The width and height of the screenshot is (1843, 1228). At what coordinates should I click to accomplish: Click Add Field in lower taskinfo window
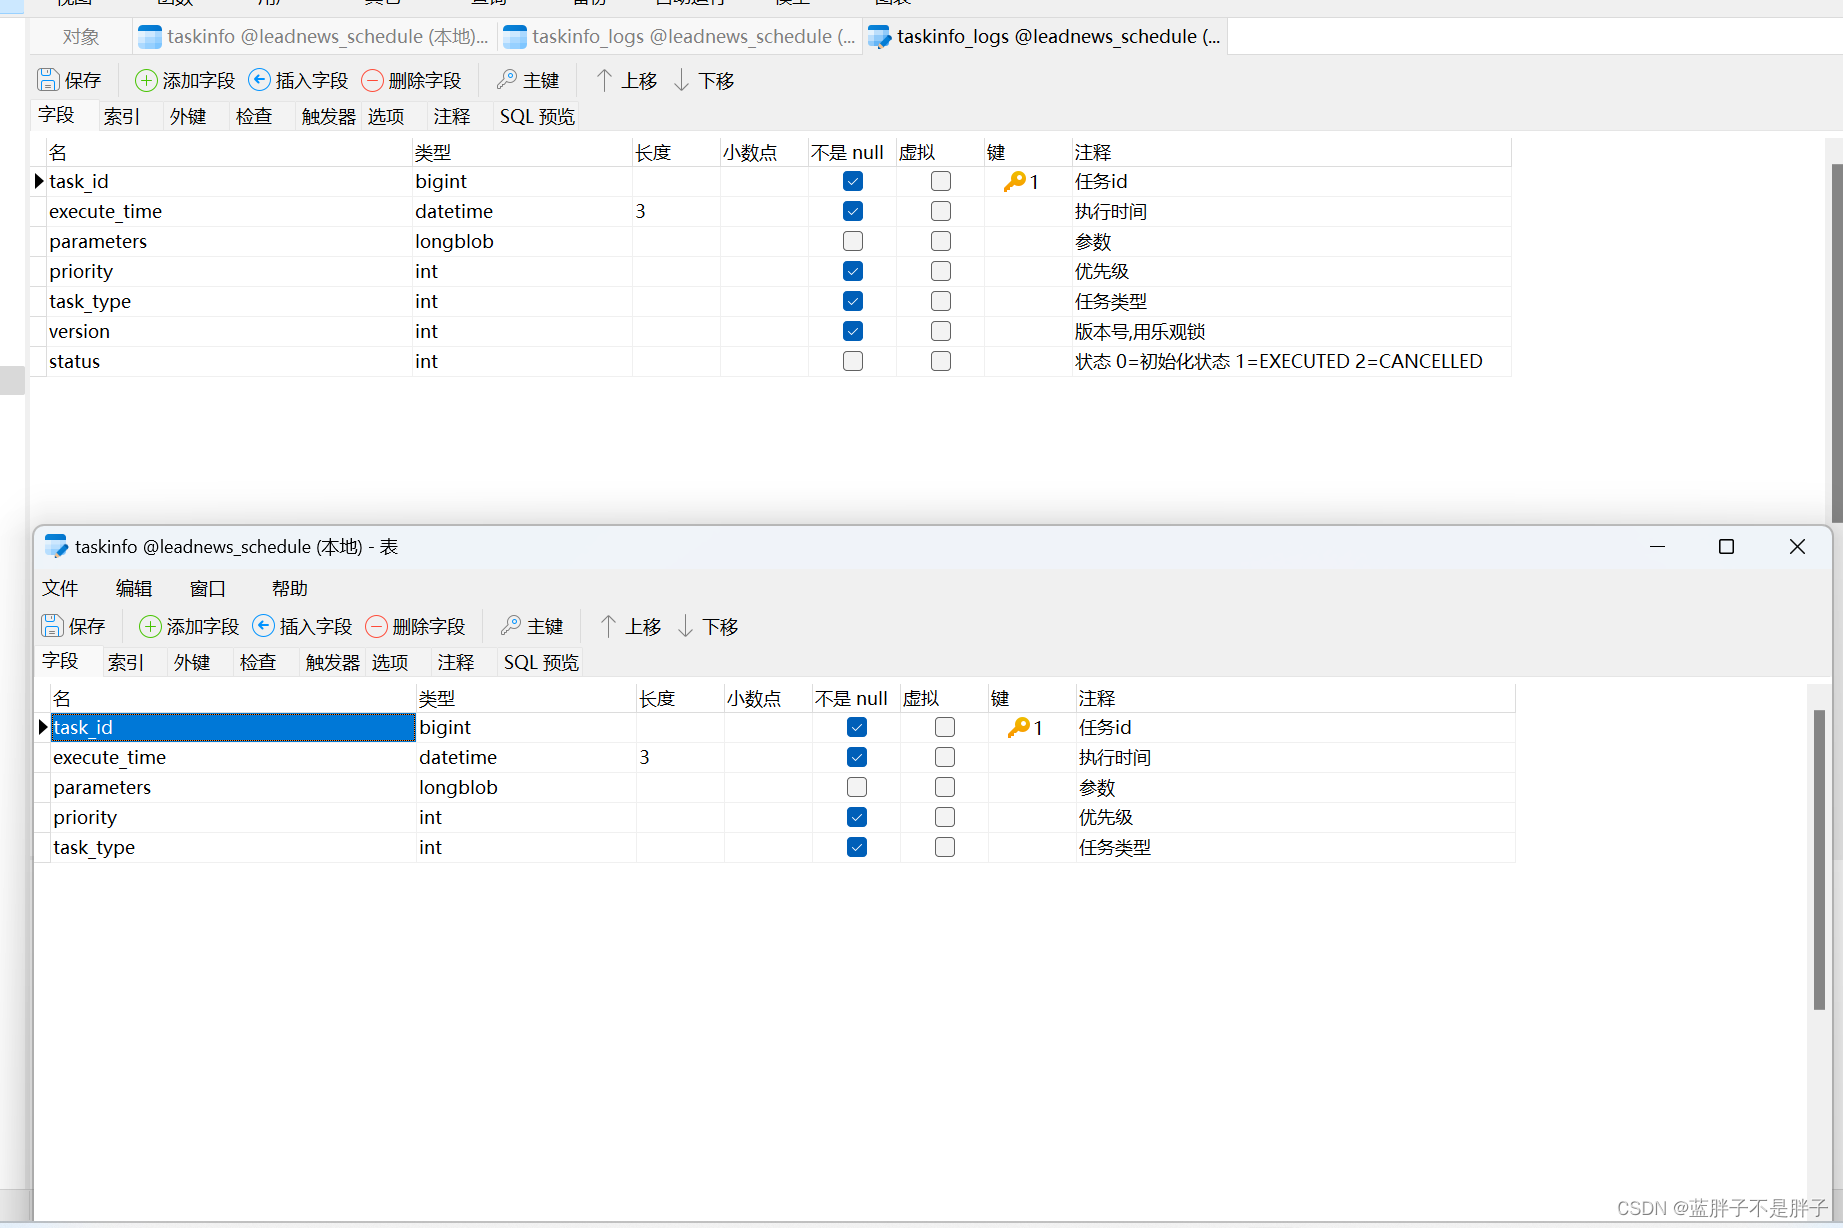pos(189,626)
